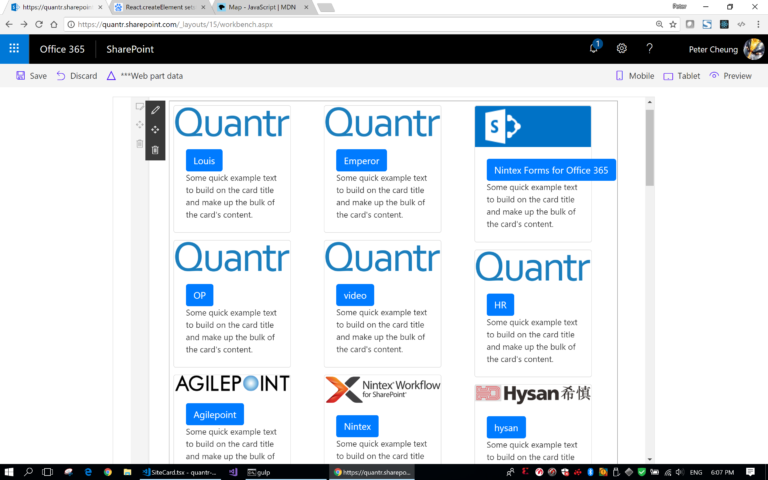
Task: Click the page vertical scrollbar thumb
Action: tap(649, 148)
